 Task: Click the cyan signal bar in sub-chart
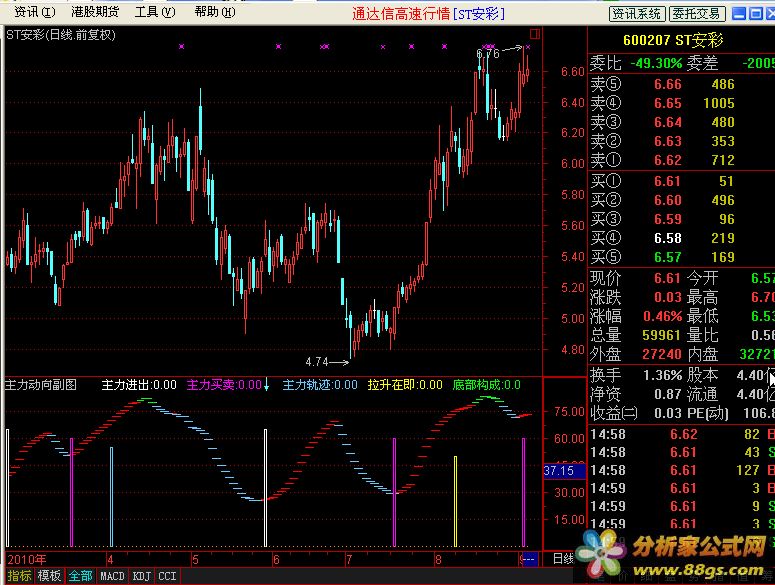[x=111, y=497]
